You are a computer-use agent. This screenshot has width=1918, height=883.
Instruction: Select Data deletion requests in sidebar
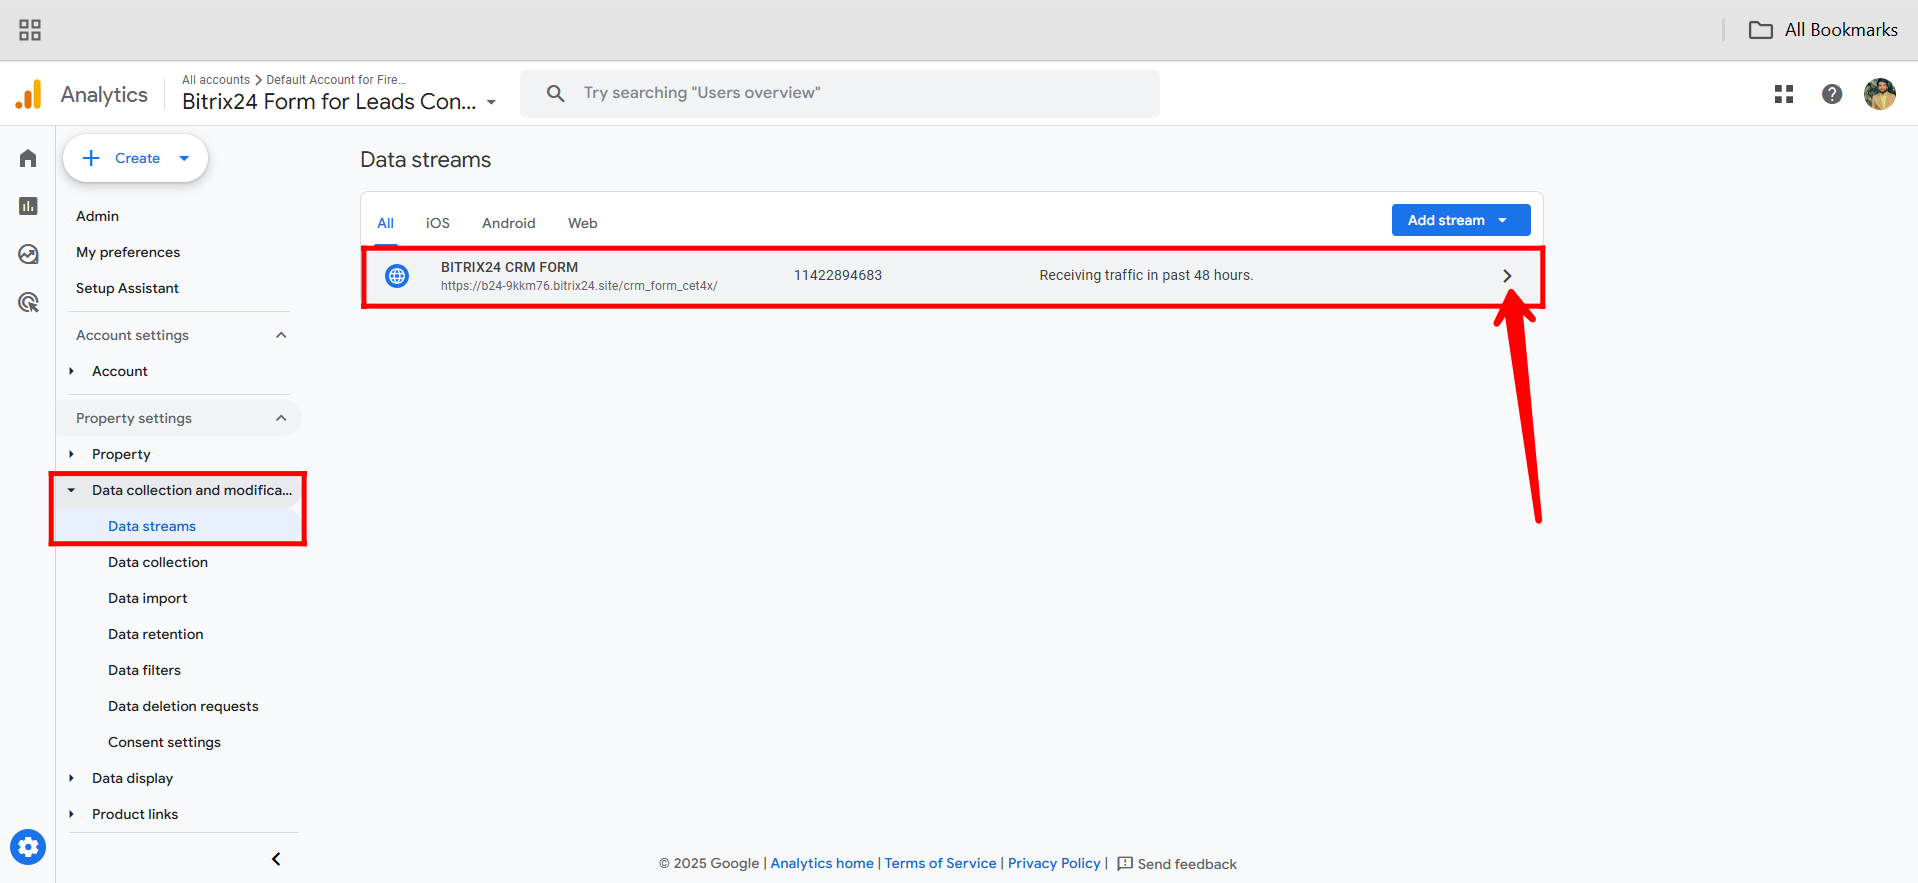(x=183, y=706)
